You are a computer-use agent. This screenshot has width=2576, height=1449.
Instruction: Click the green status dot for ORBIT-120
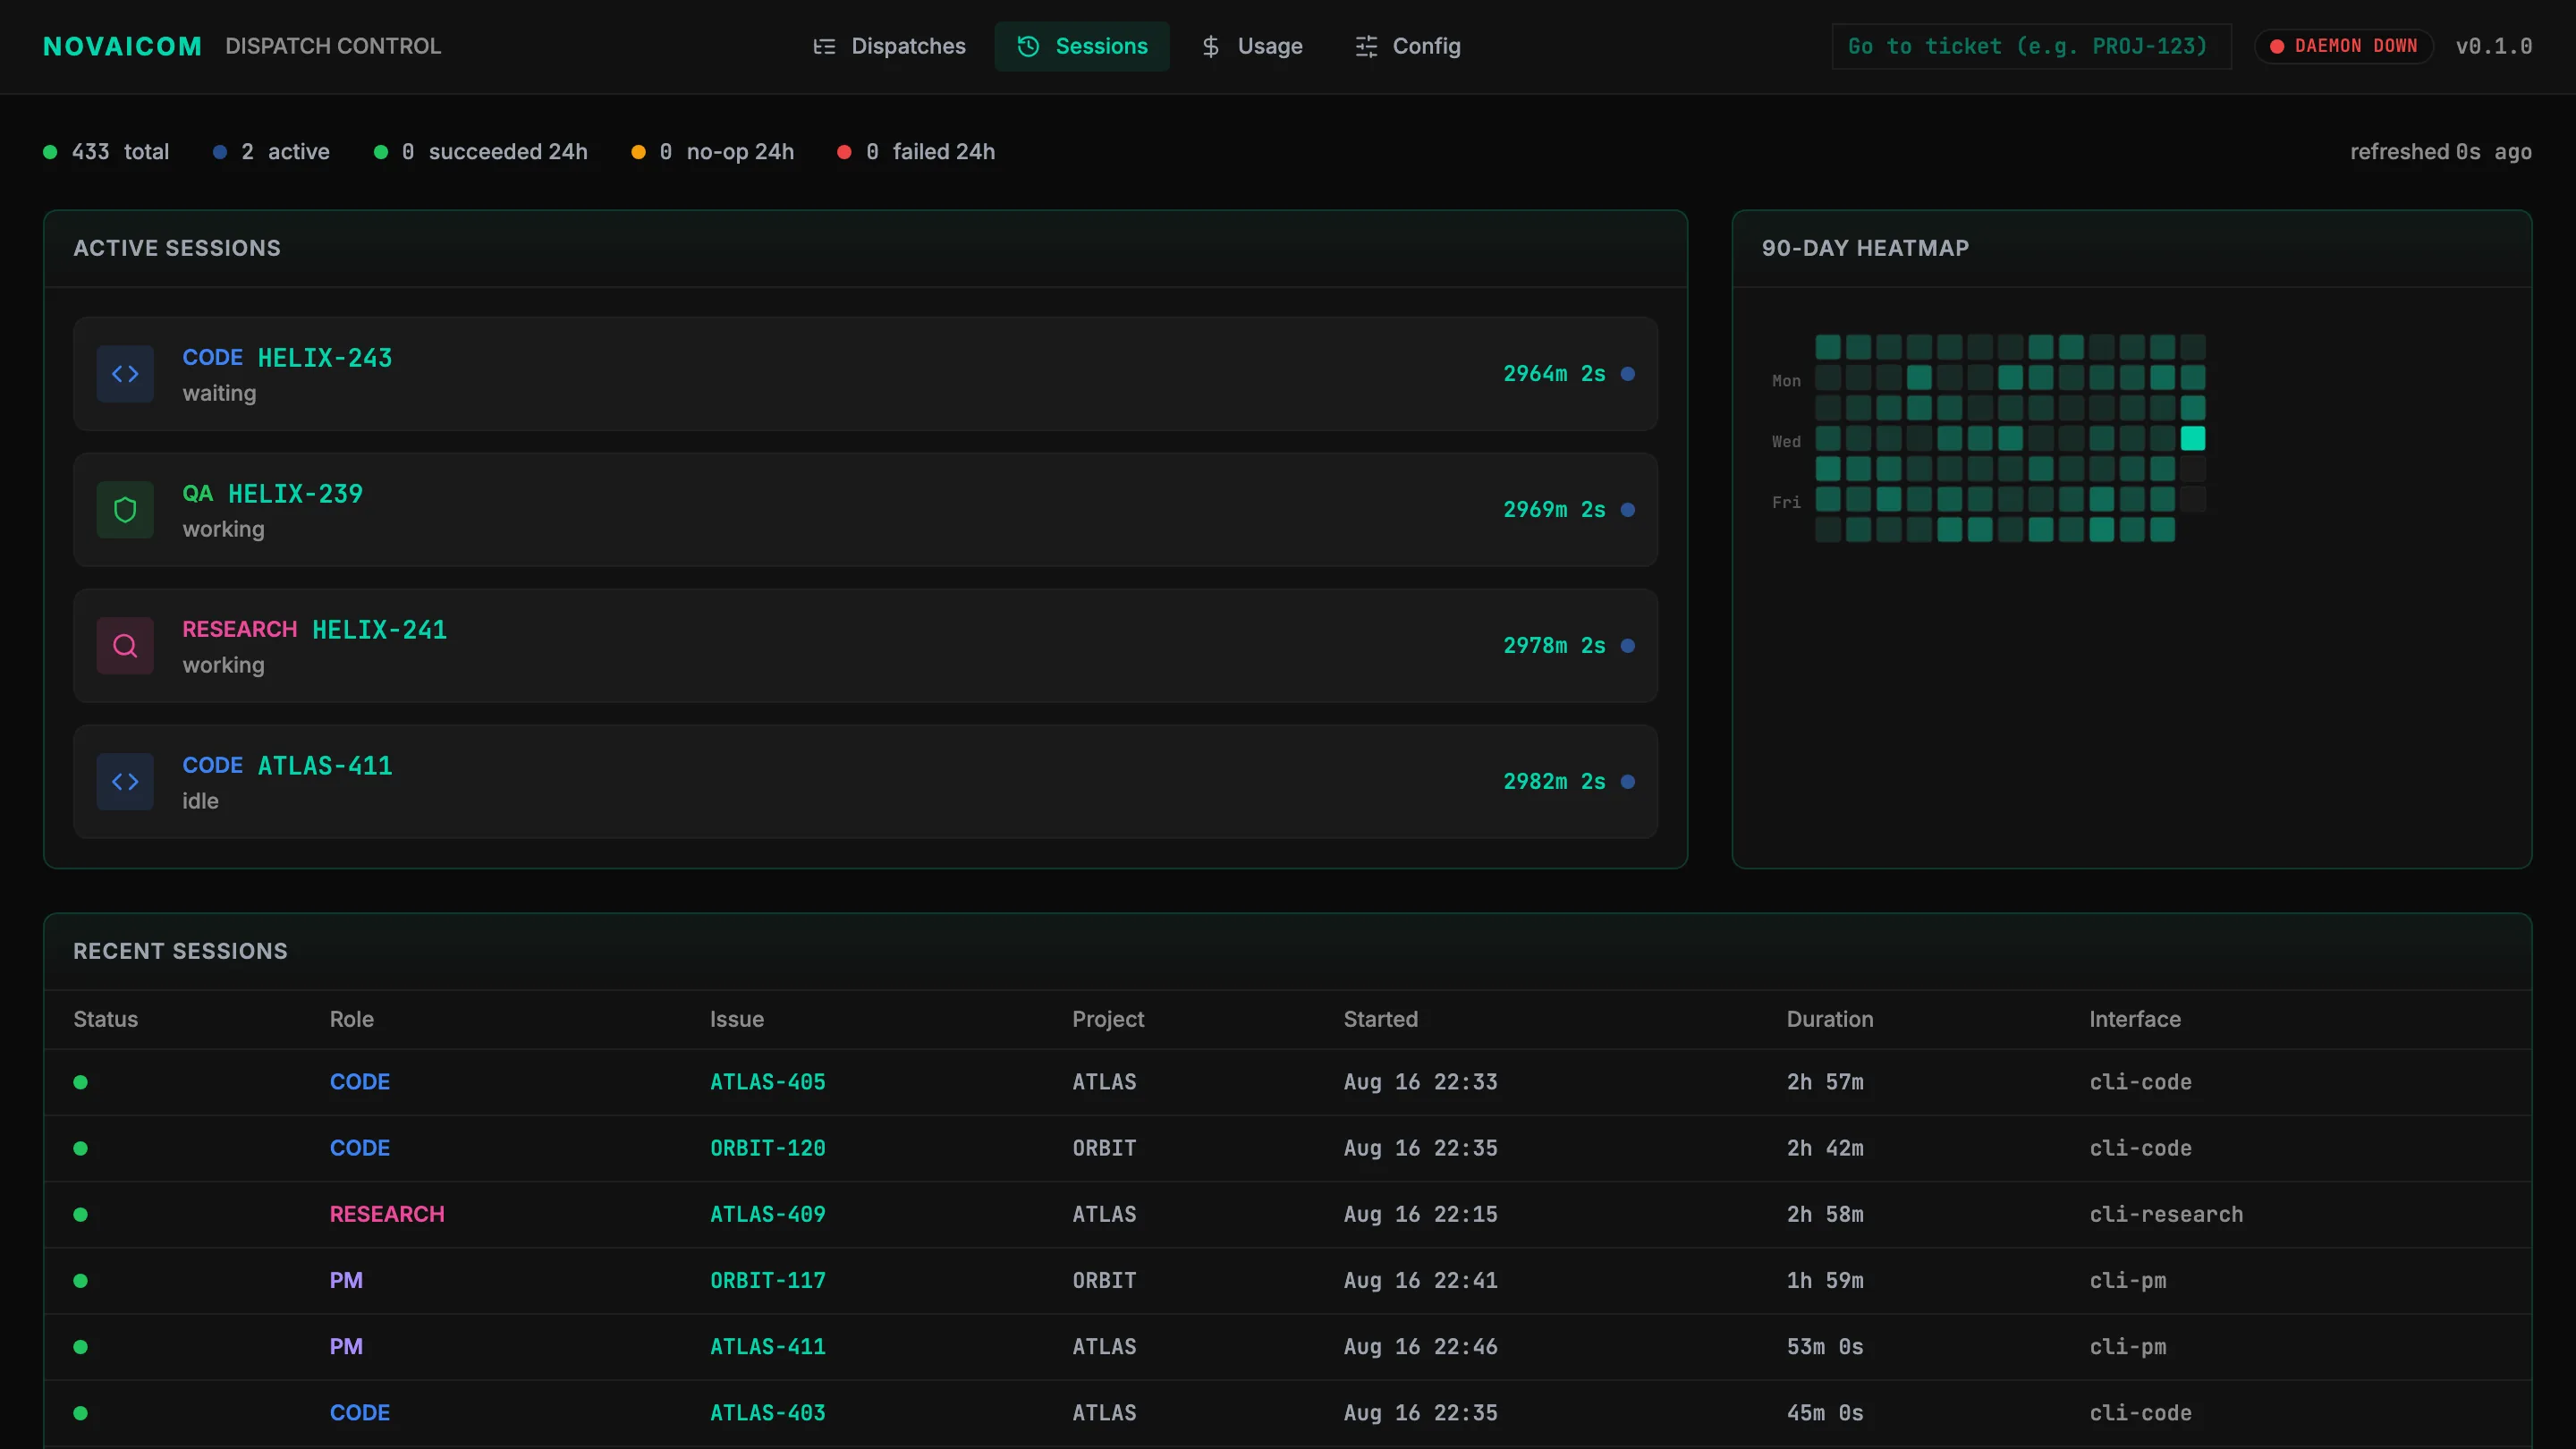[81, 1148]
